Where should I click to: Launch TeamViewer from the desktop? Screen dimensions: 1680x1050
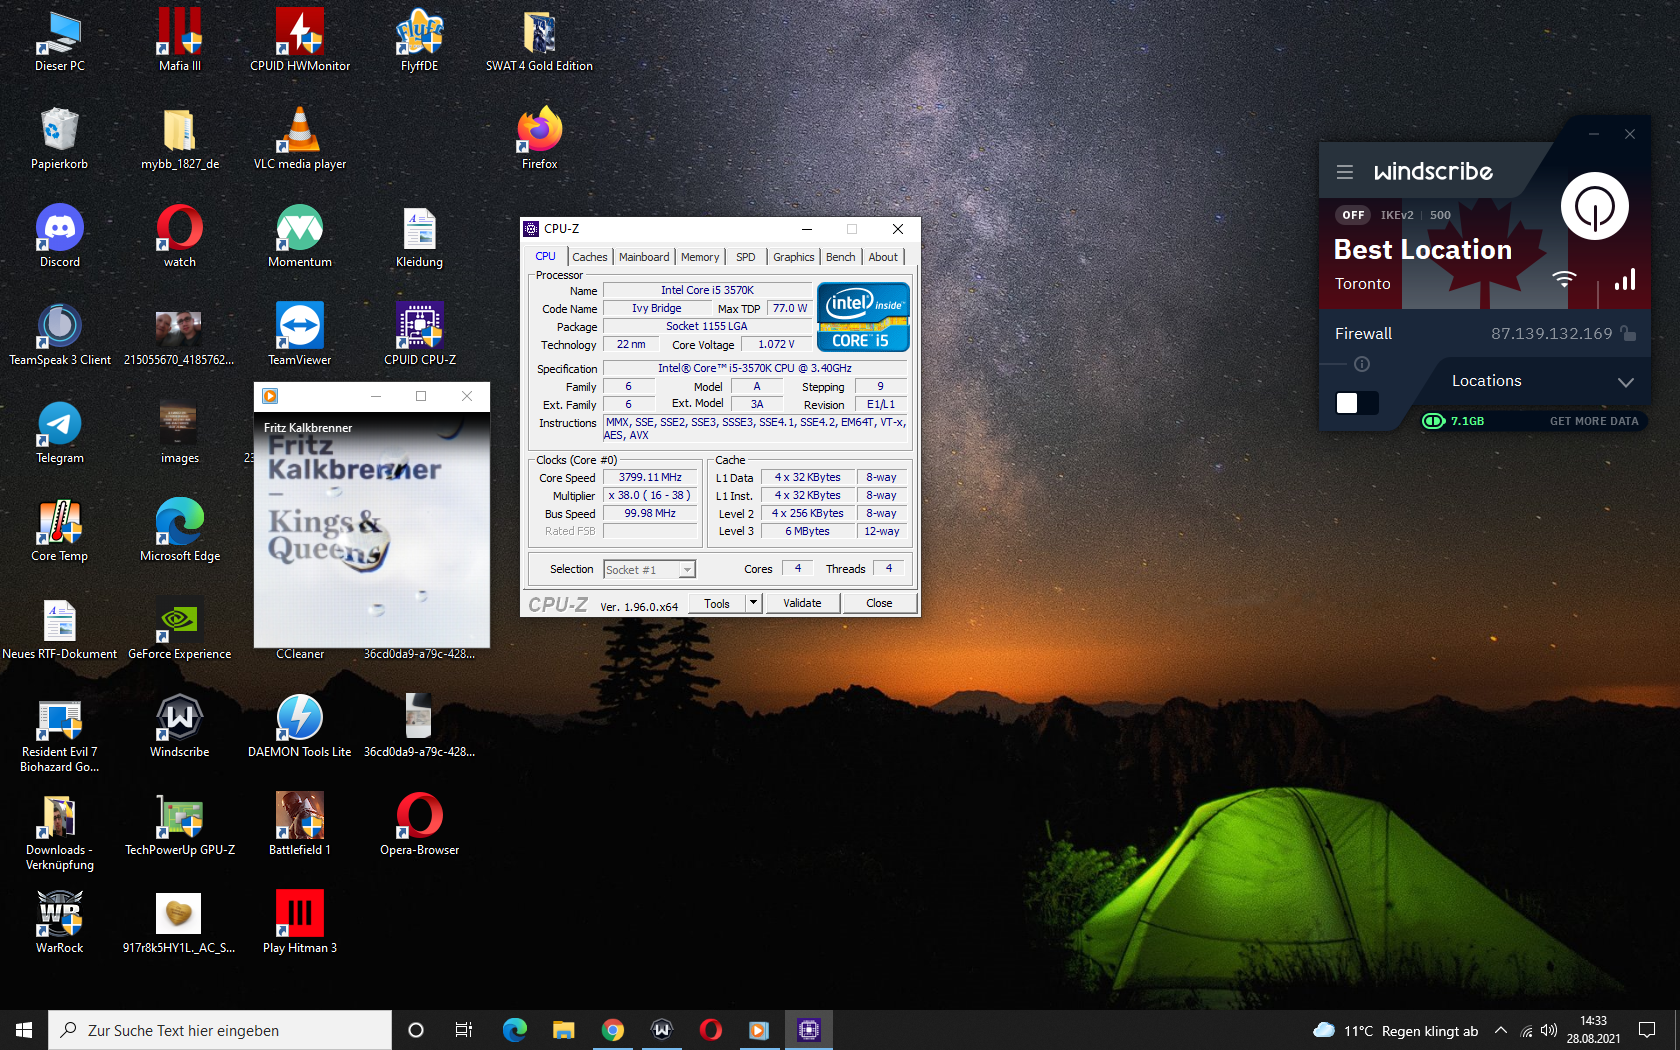[300, 335]
